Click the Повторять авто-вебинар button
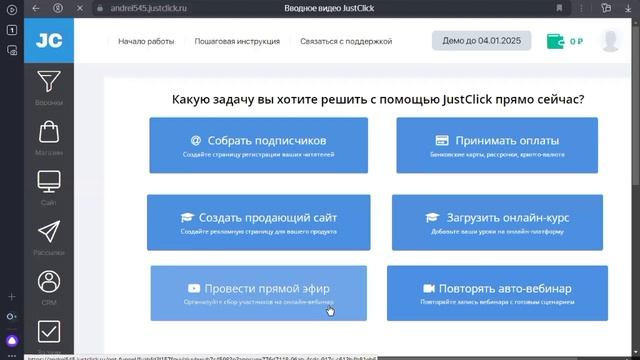 coord(497,293)
